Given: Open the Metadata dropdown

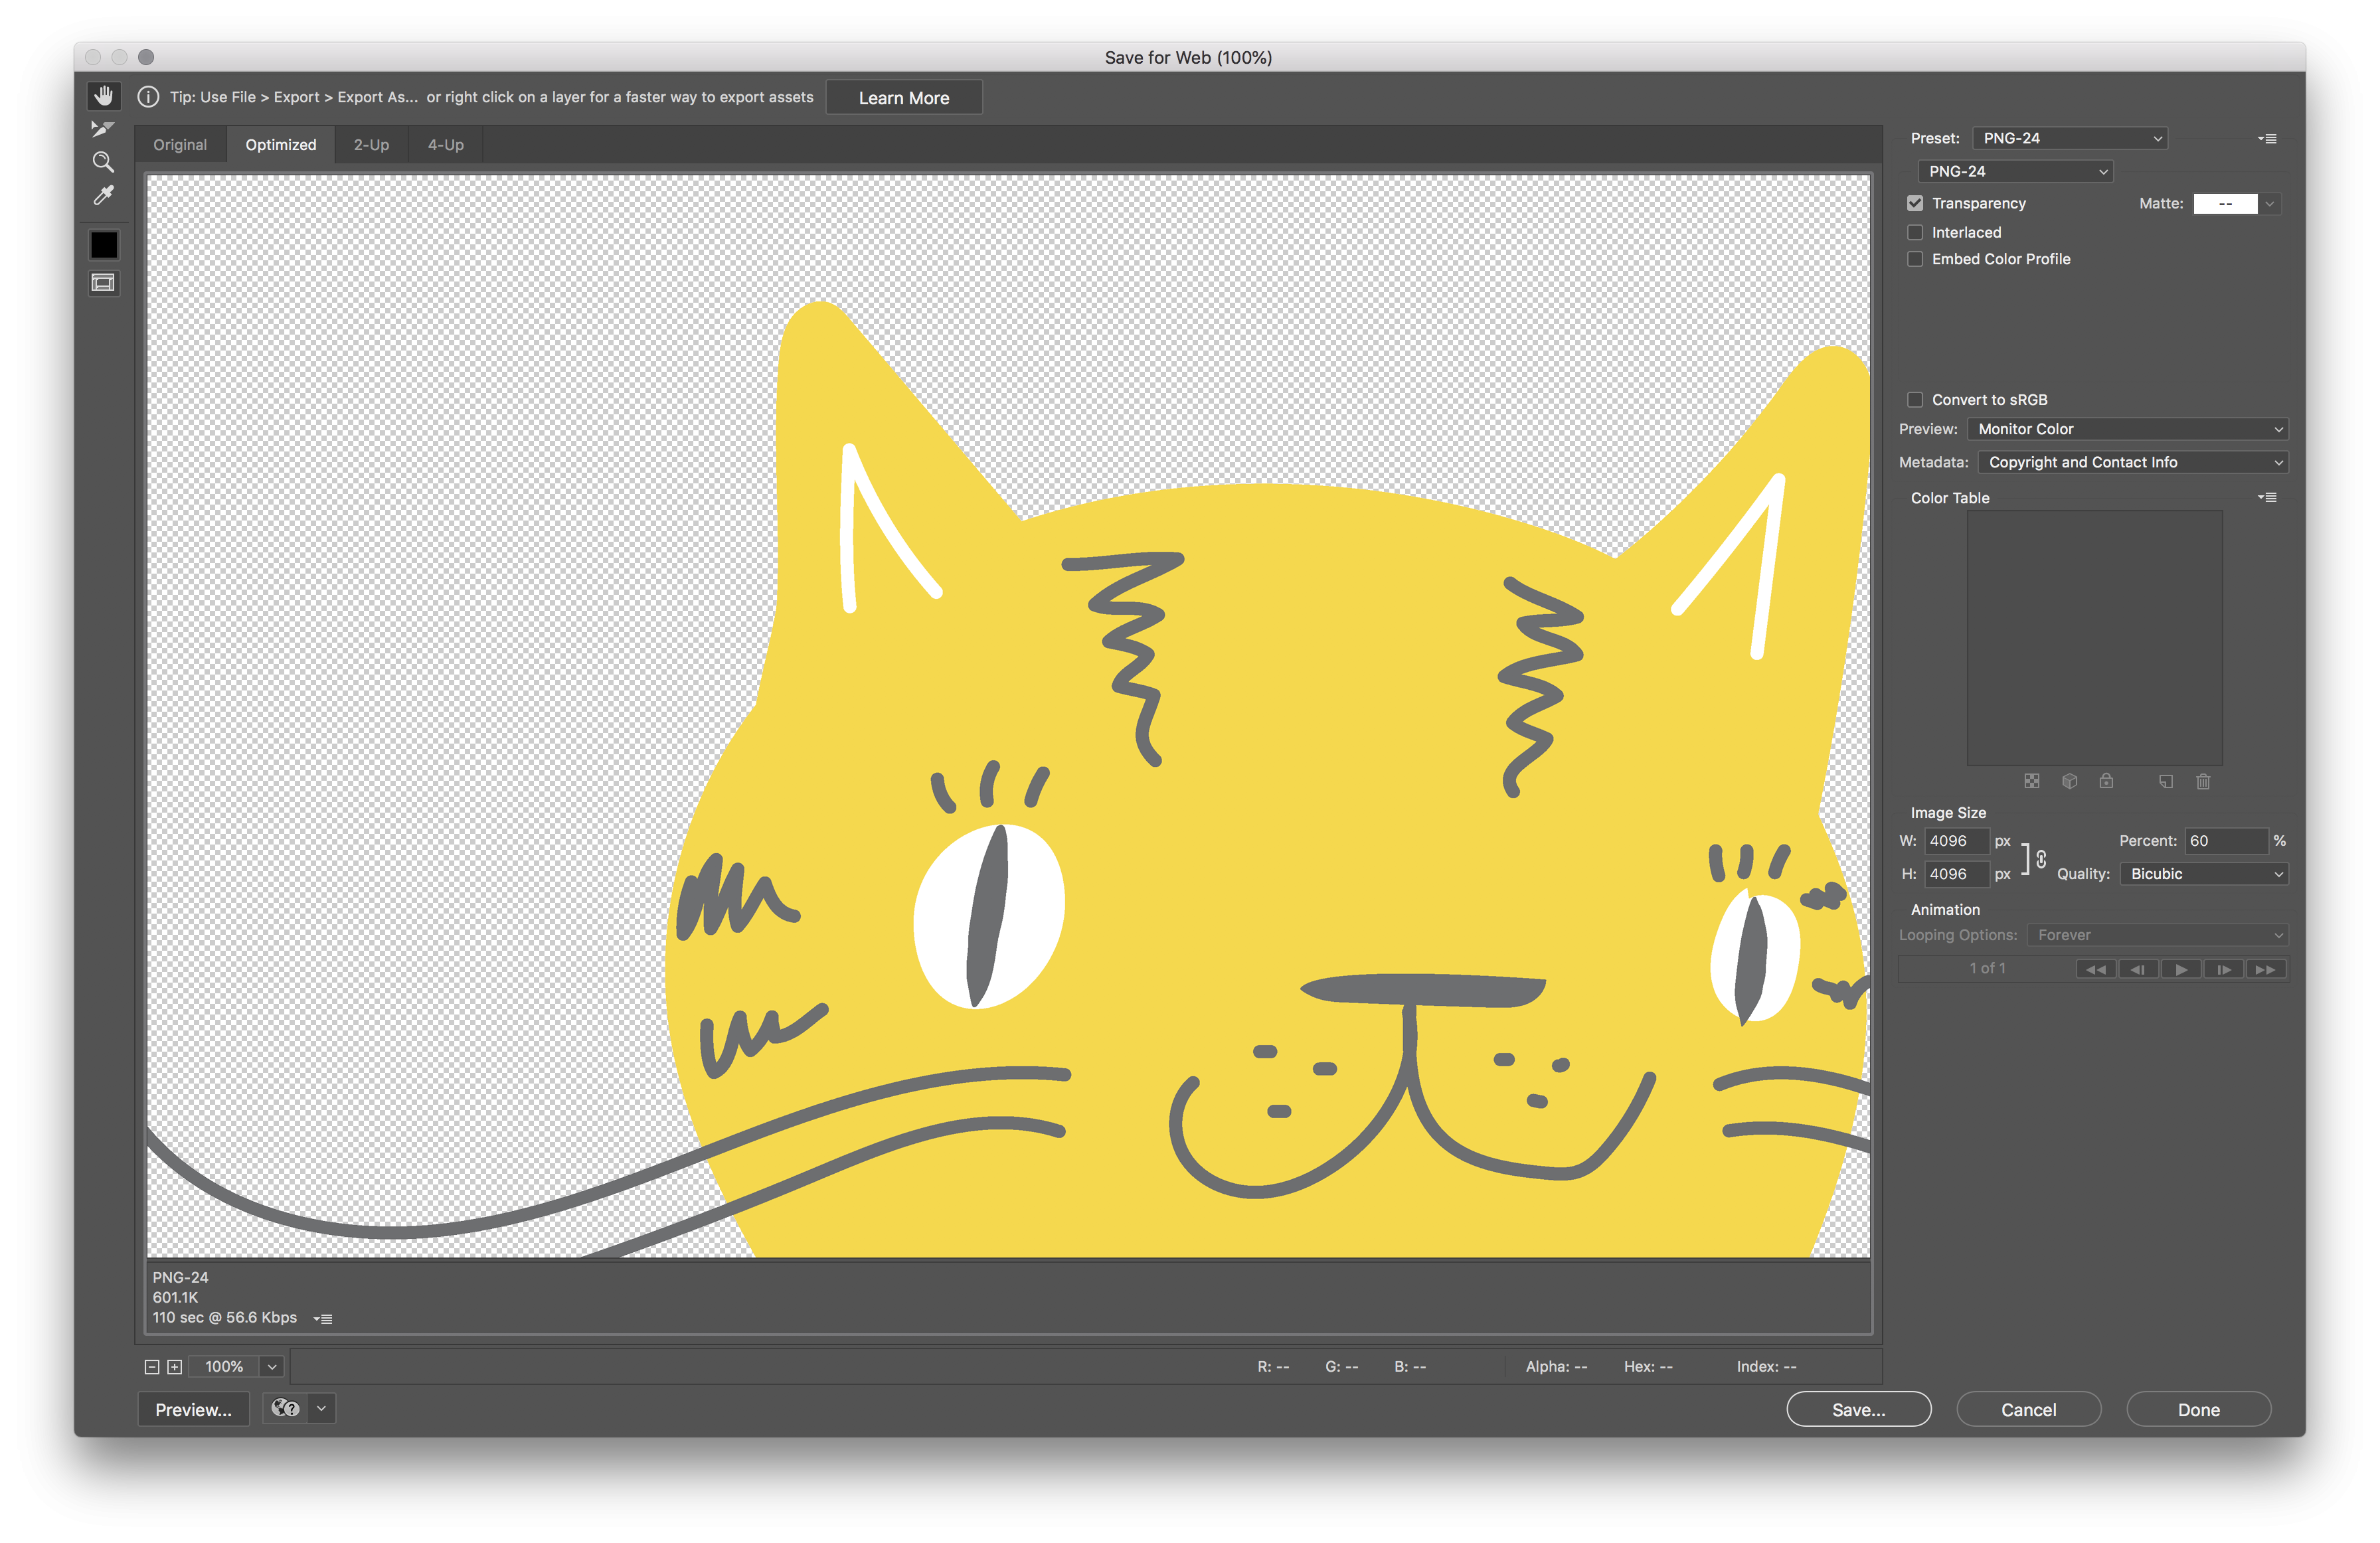Looking at the screenshot, I should (x=2133, y=462).
